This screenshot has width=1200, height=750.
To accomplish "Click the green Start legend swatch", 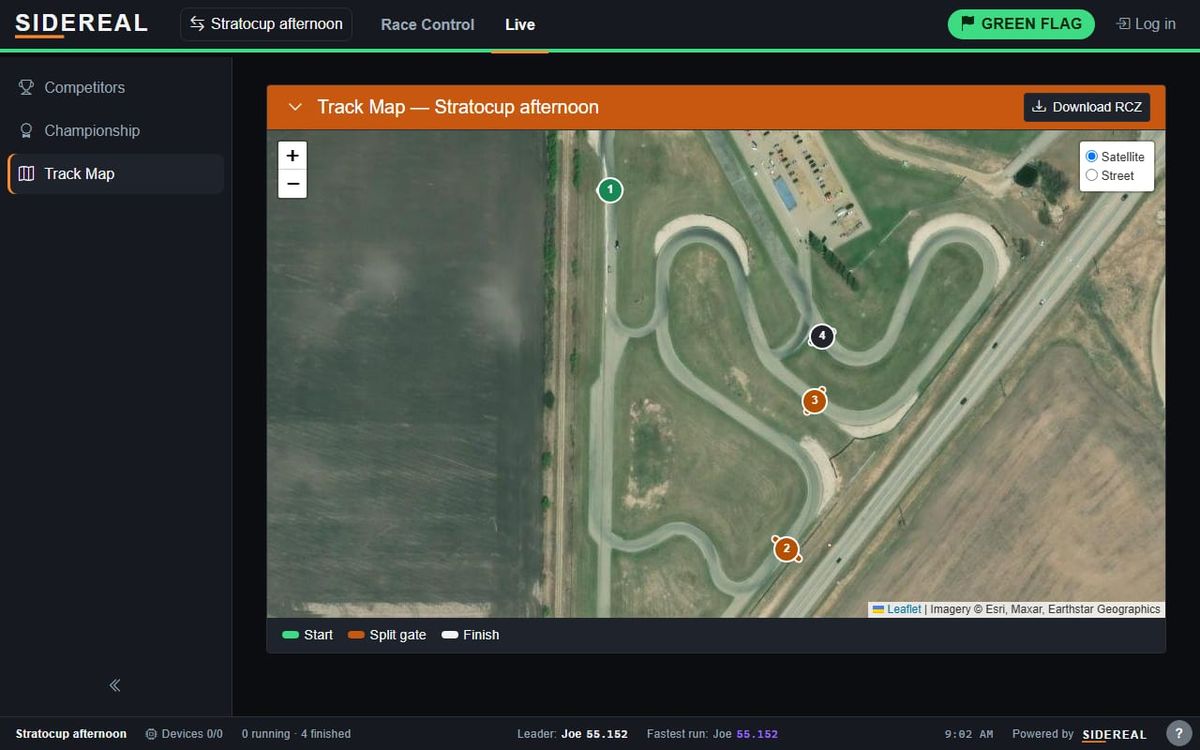I will click(x=291, y=635).
